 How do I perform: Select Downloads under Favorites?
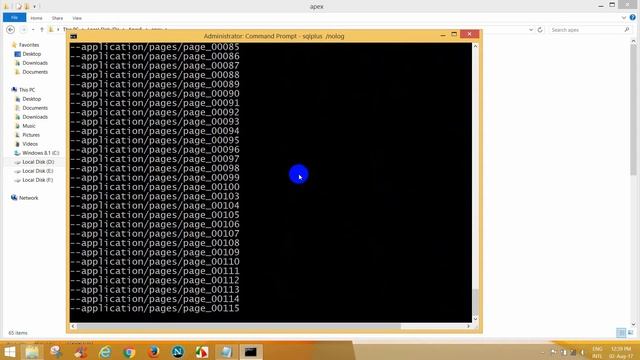35,63
